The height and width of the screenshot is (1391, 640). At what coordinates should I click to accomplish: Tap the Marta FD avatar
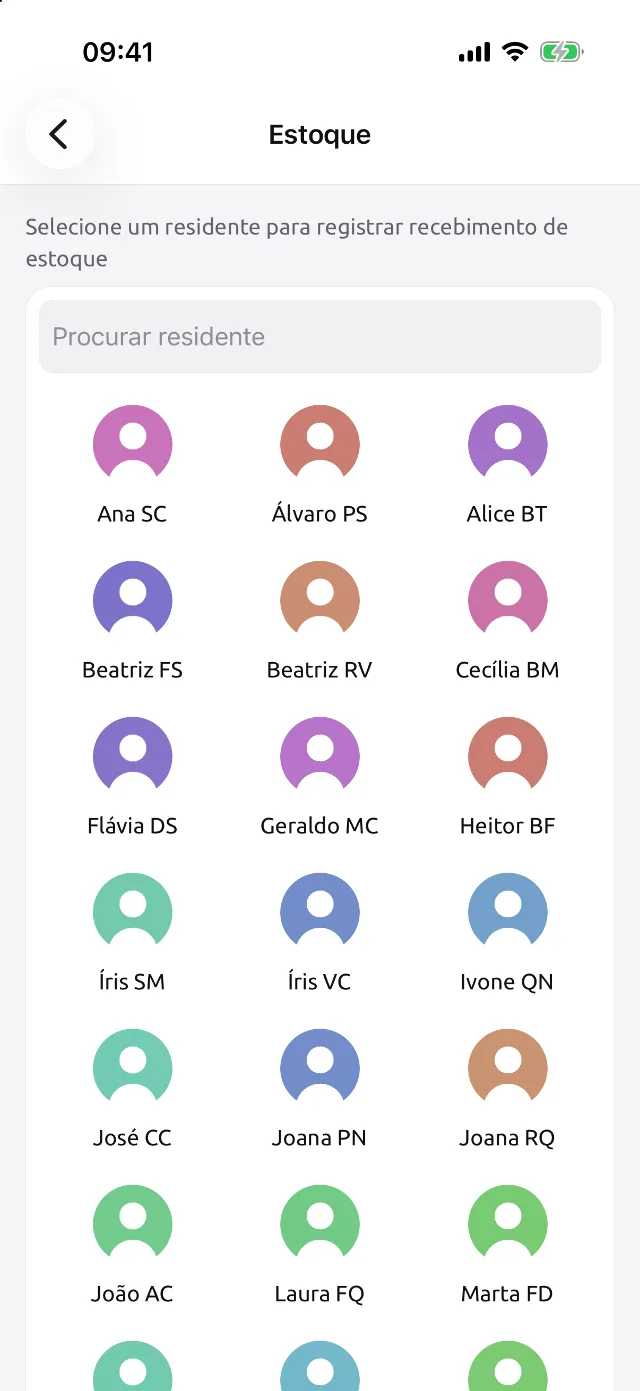(x=507, y=1224)
